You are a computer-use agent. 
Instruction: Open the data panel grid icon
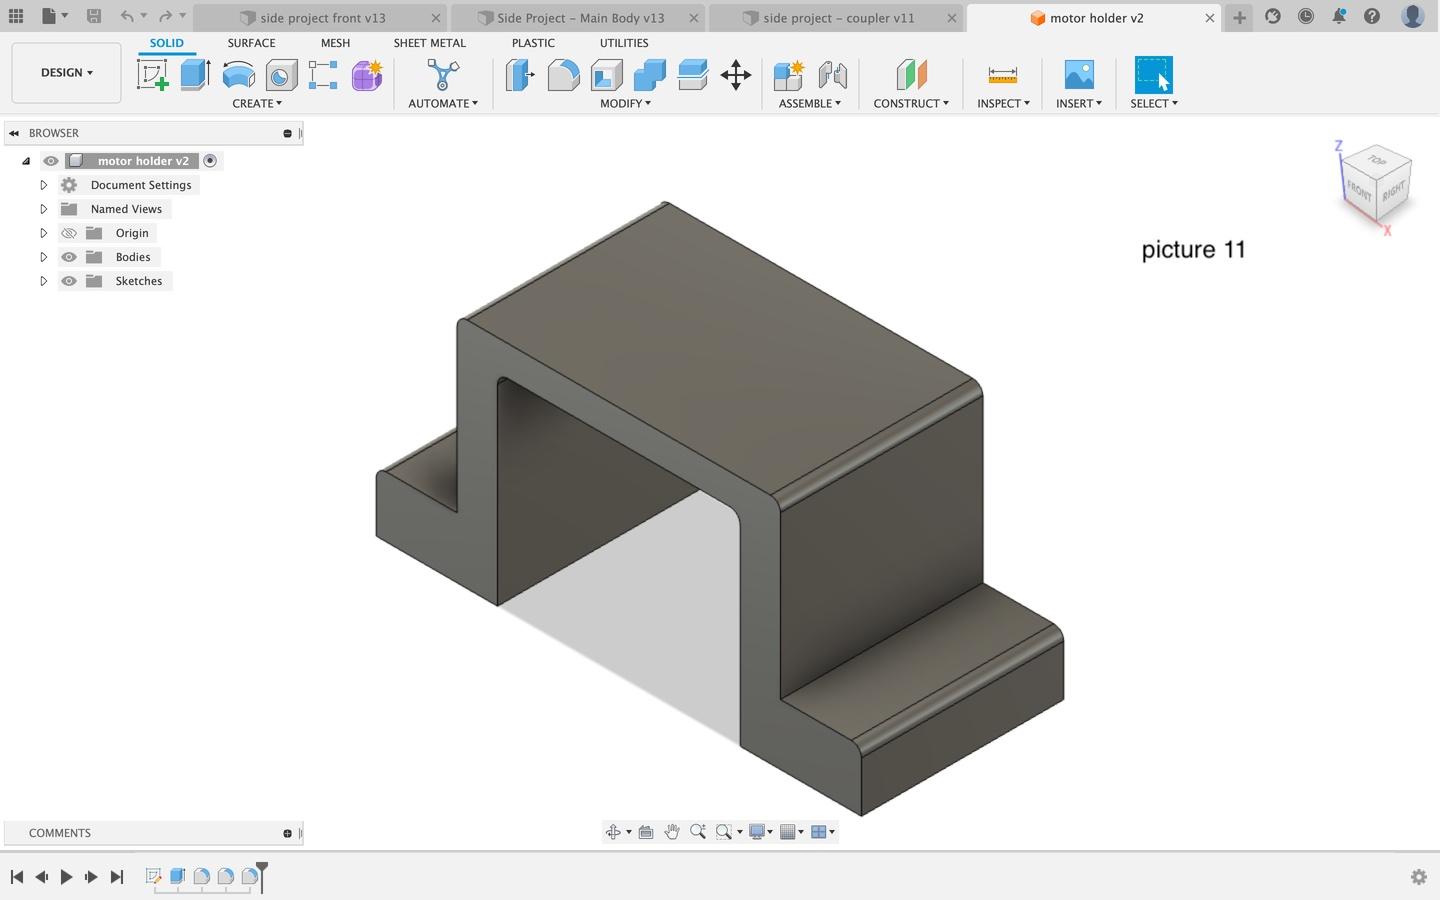(16, 16)
